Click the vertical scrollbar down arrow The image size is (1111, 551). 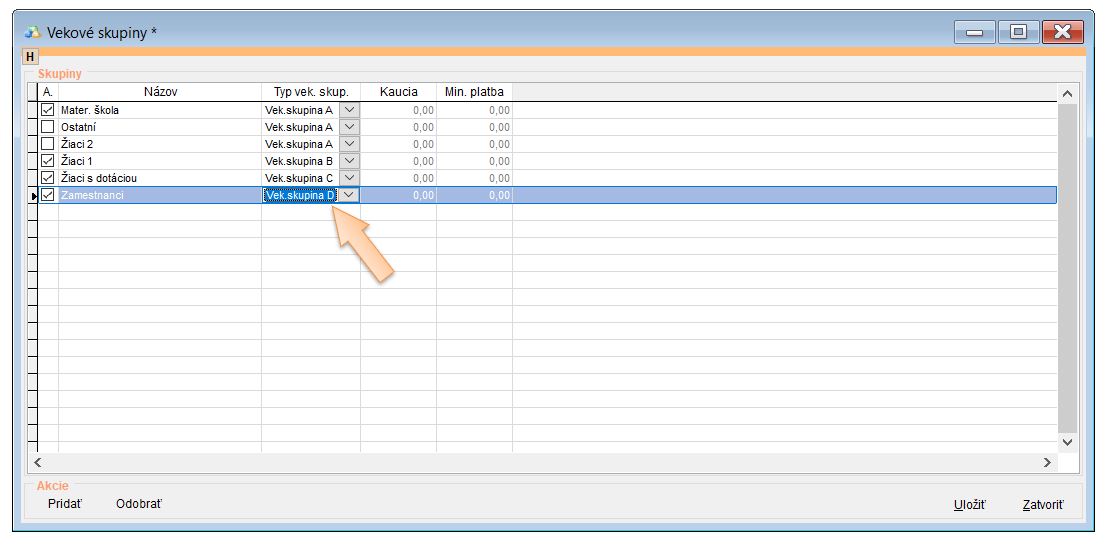pos(1067,441)
